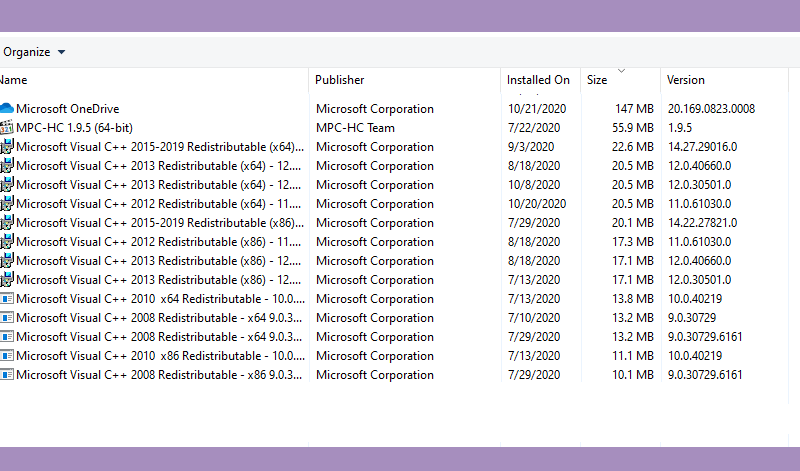
Task: Click the 55.9 MB size value
Action: click(633, 128)
